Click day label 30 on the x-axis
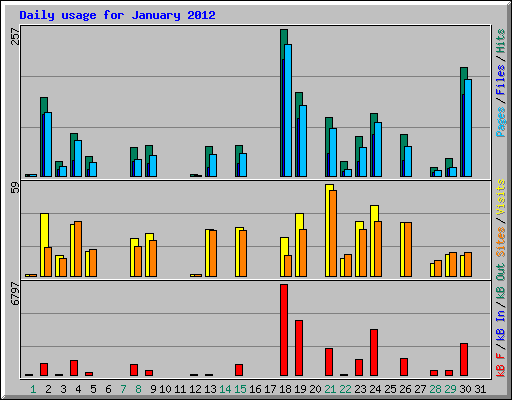512x400 pixels. [465, 389]
